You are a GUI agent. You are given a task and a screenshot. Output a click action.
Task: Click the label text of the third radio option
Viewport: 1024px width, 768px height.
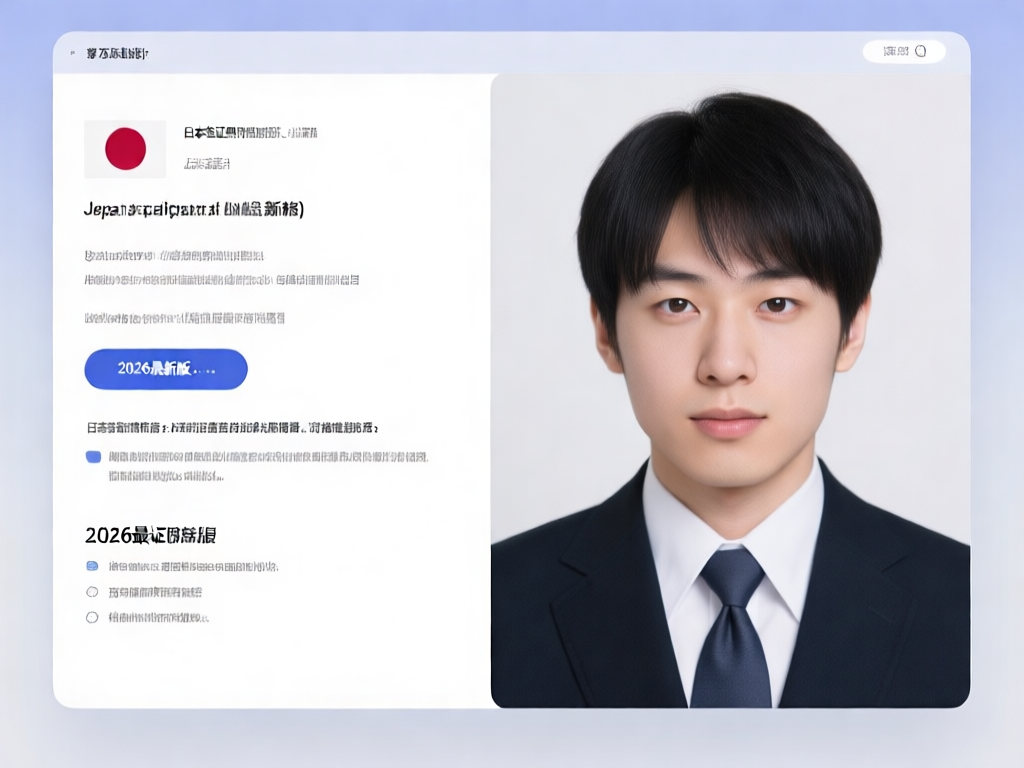click(x=158, y=618)
